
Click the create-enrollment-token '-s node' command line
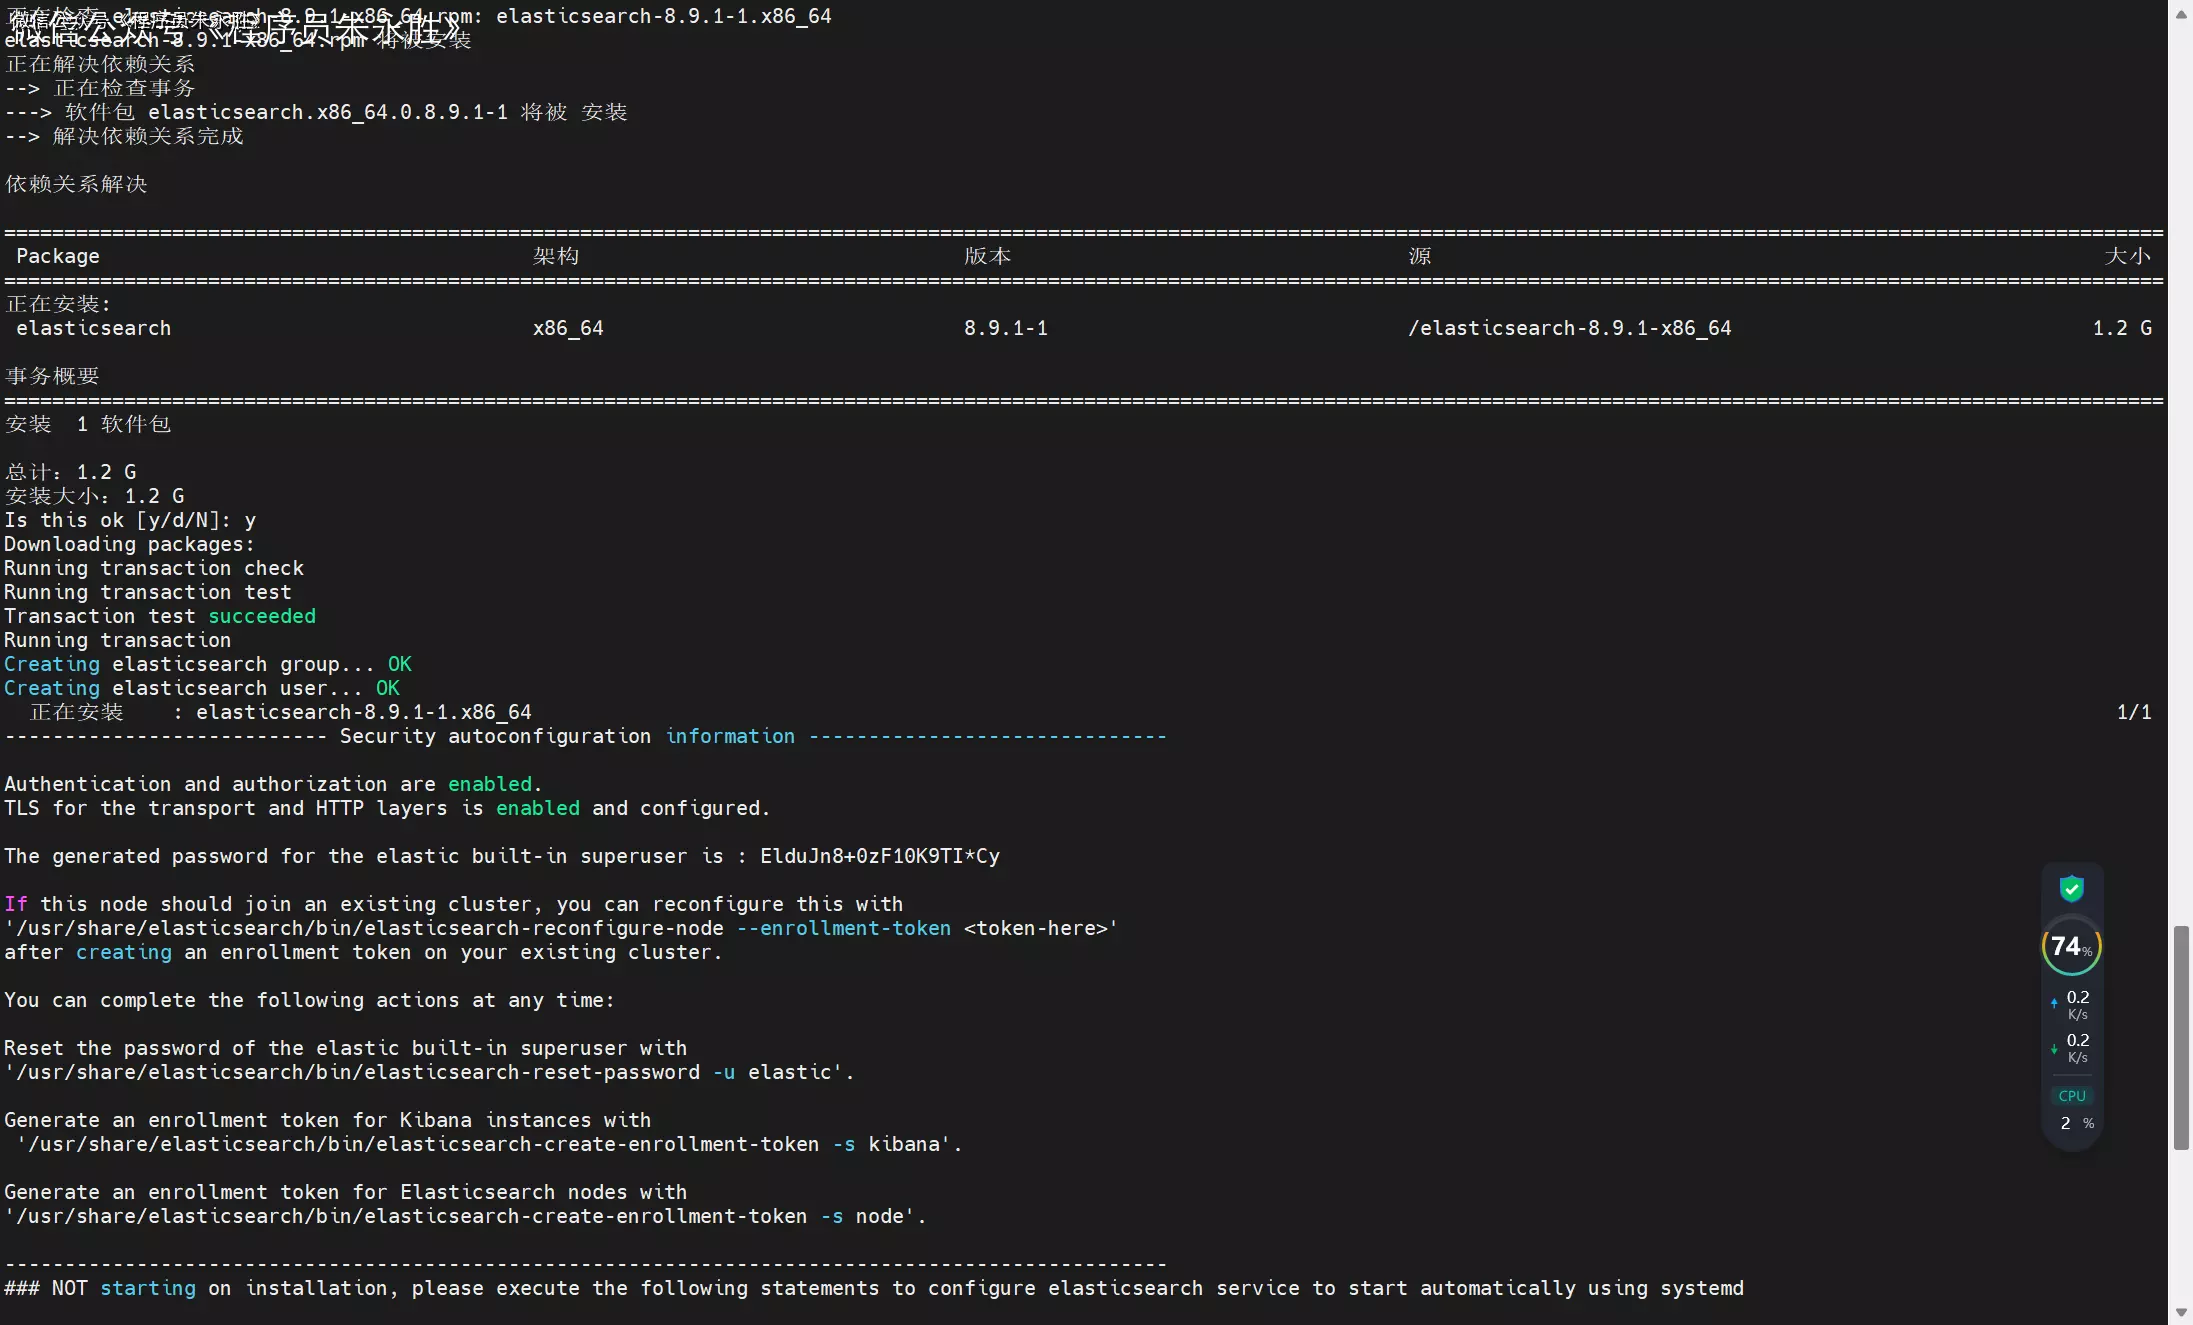coord(464,1216)
